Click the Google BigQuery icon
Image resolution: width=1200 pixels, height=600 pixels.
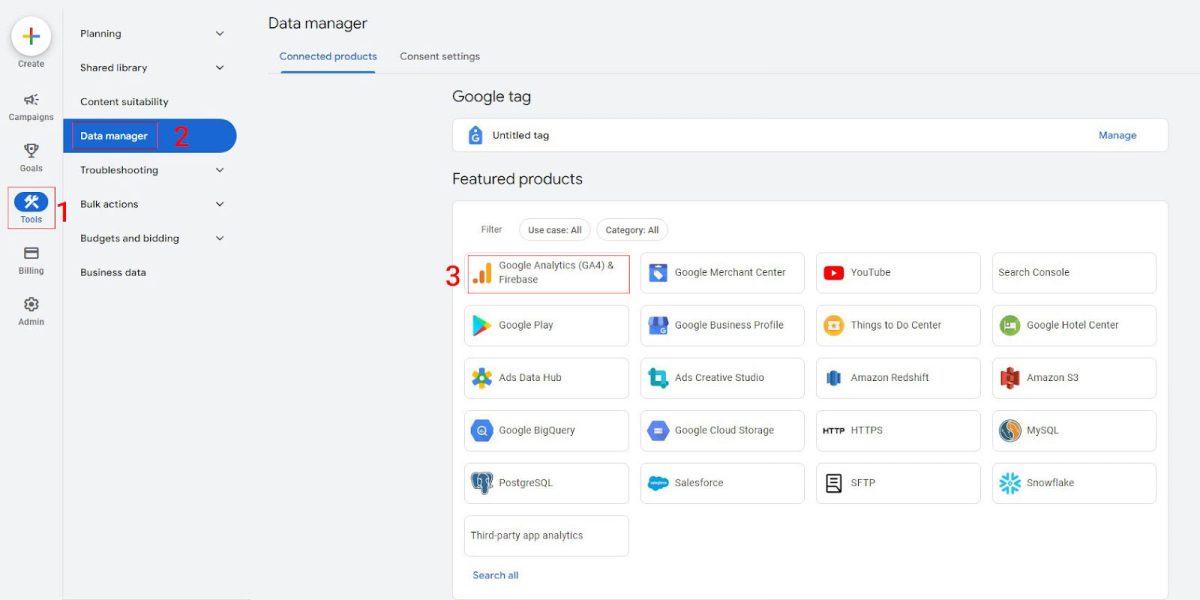point(482,430)
